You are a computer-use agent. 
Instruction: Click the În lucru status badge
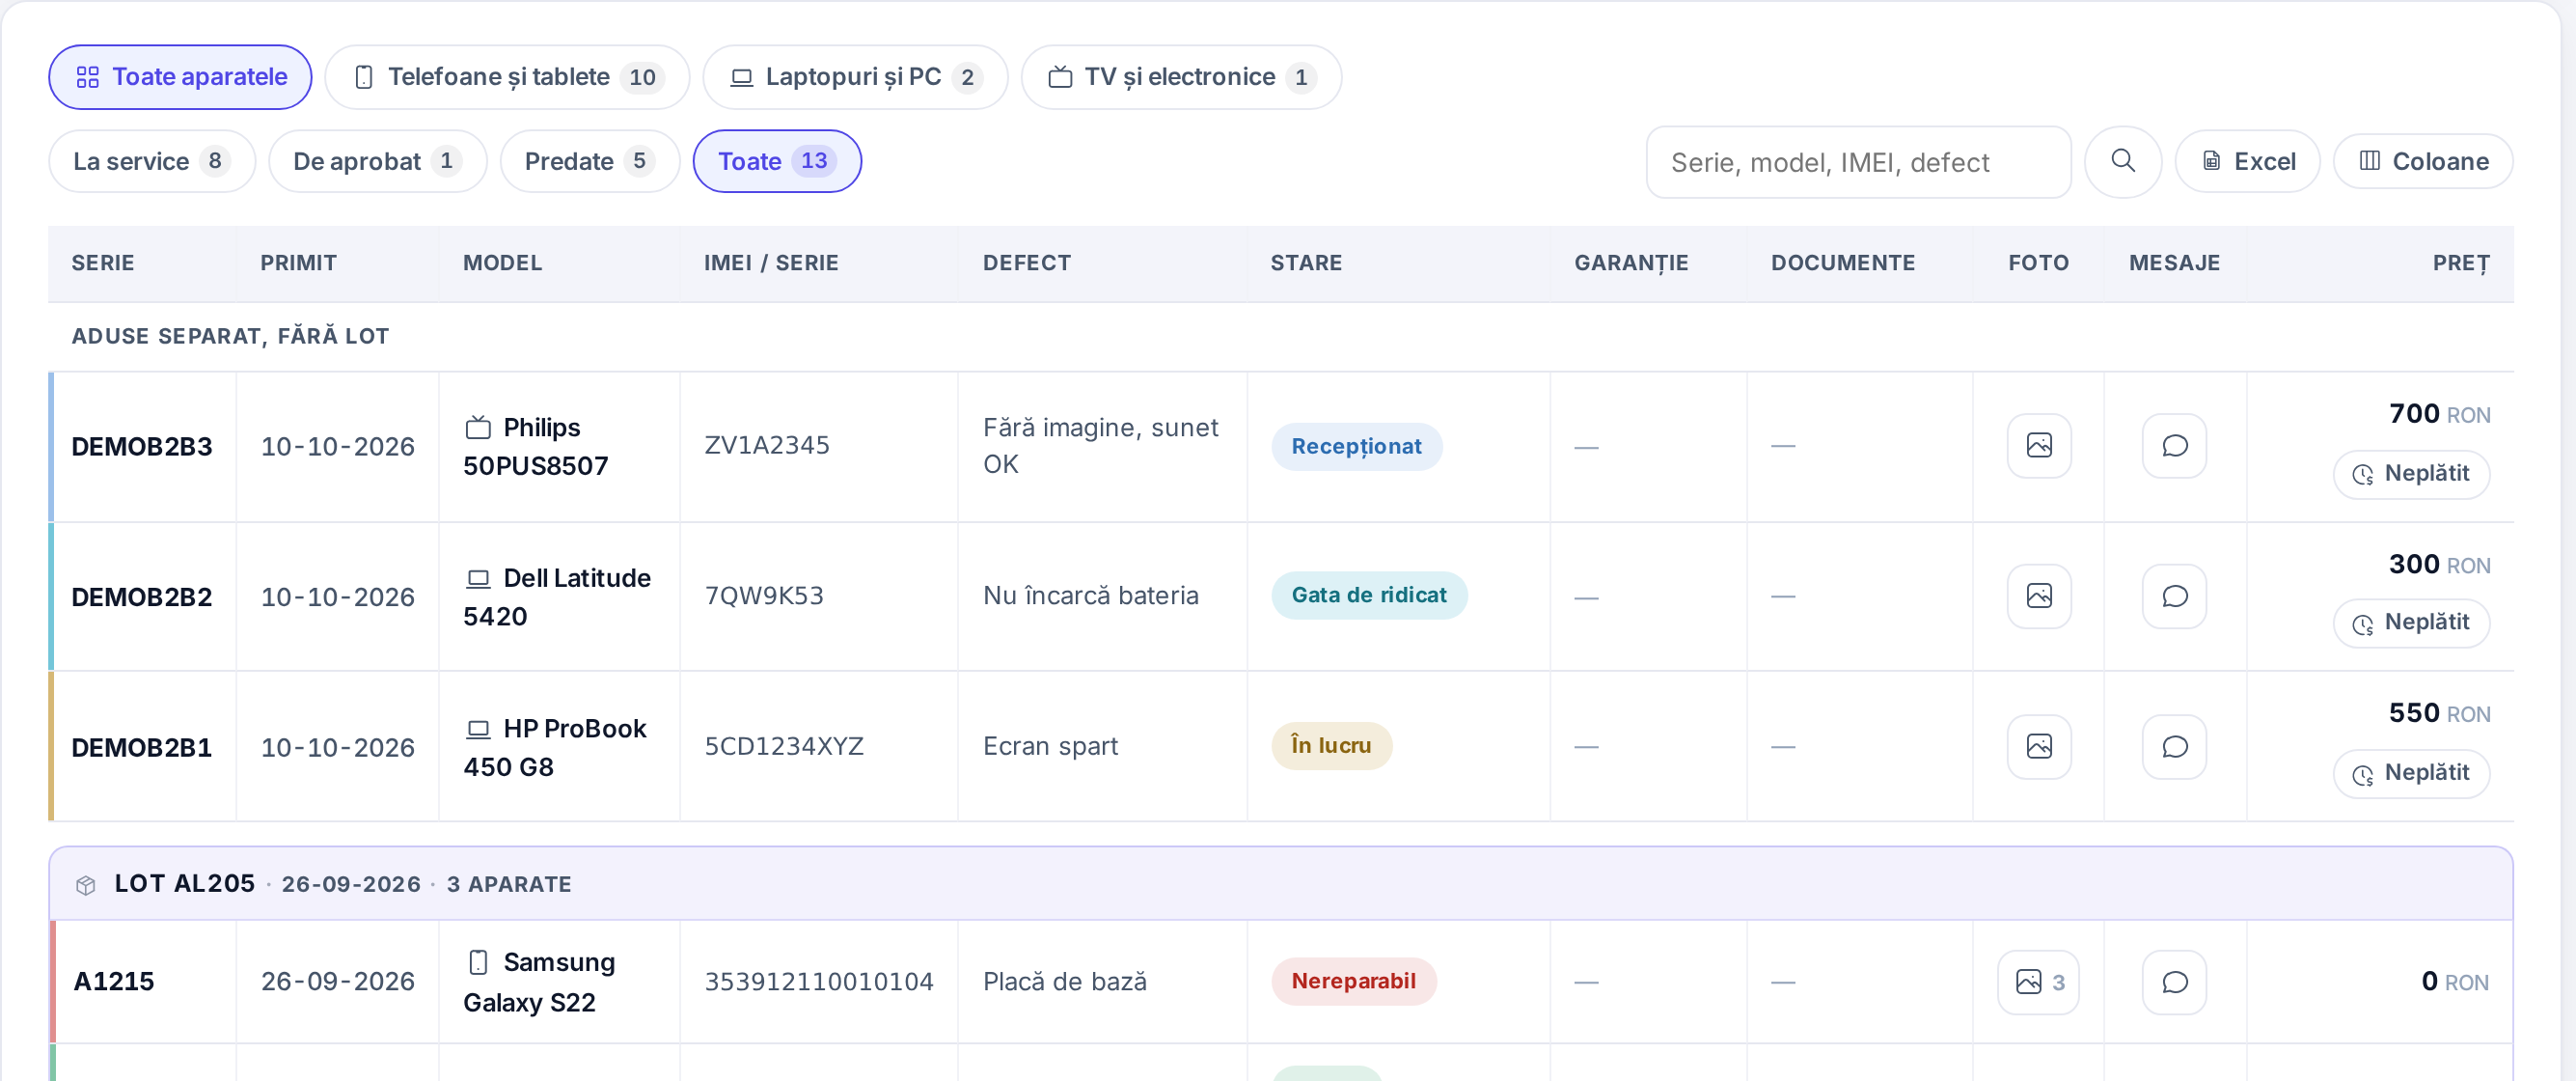tap(1331, 745)
